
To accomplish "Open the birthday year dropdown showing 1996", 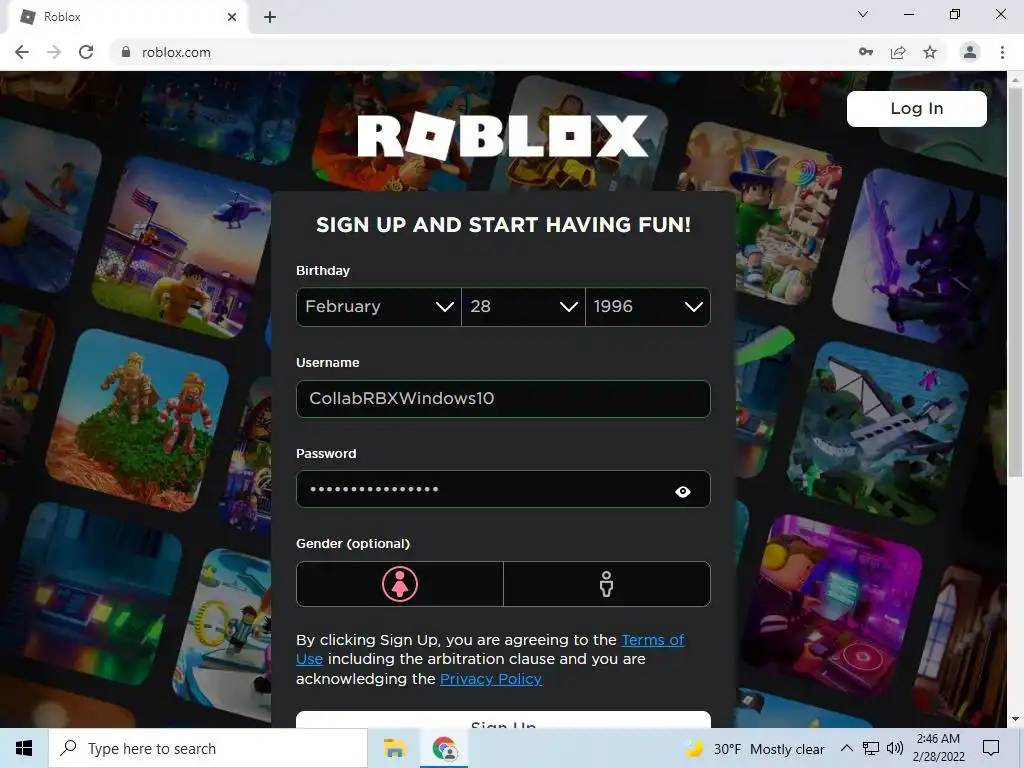I will point(648,306).
